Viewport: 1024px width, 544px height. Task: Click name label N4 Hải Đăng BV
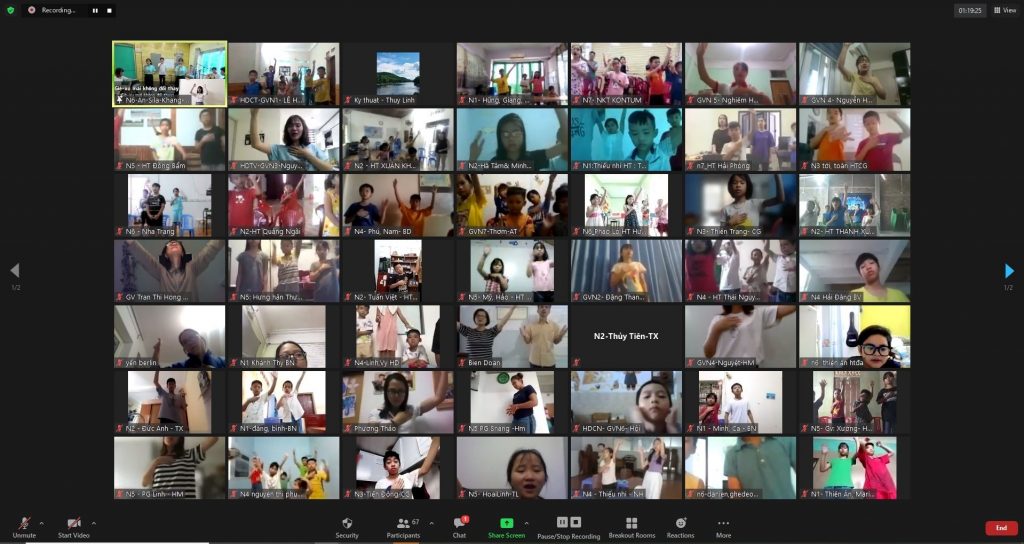[x=836, y=297]
